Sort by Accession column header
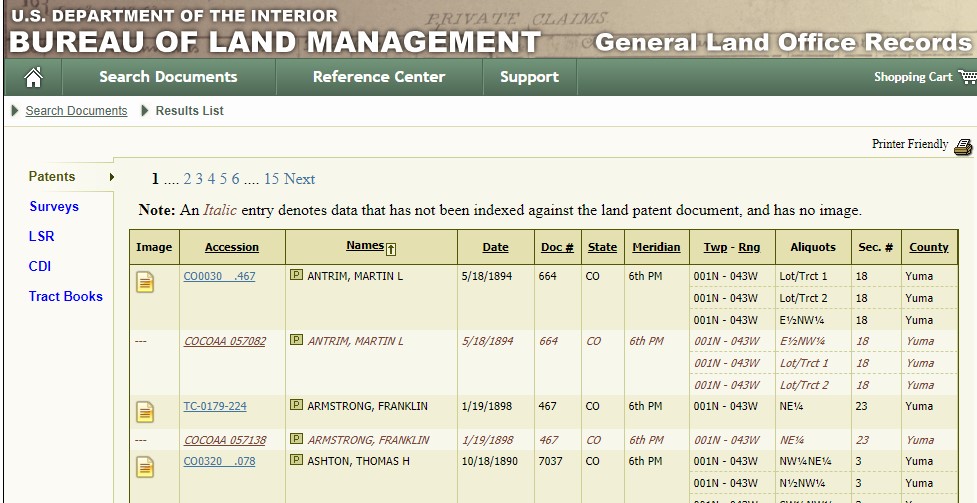The image size is (977, 503). tap(231, 247)
